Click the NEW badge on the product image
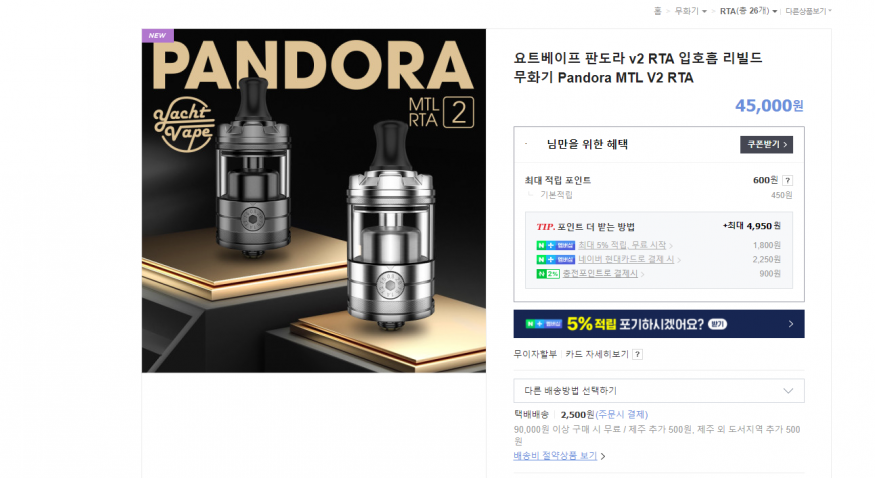The image size is (875, 478). (x=157, y=35)
